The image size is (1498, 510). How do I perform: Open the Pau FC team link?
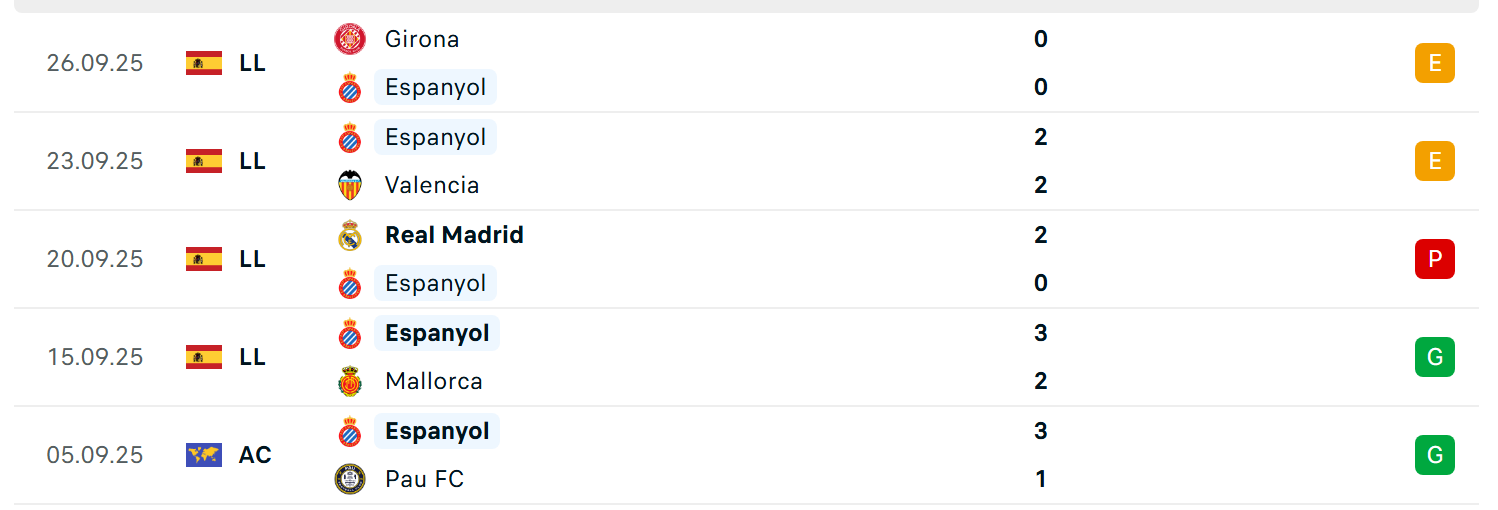click(x=424, y=479)
